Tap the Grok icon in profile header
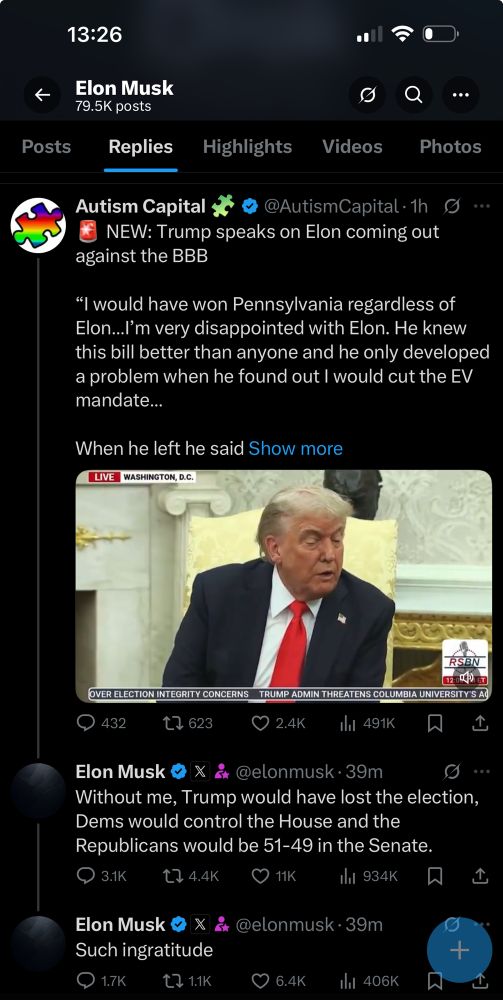This screenshot has height=1000, width=503. (367, 95)
